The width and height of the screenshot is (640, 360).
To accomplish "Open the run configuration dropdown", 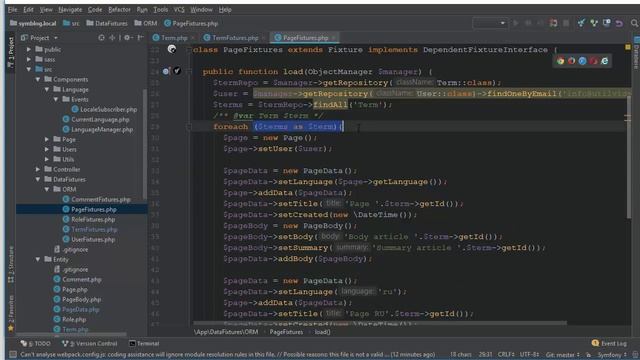I will click(490, 23).
